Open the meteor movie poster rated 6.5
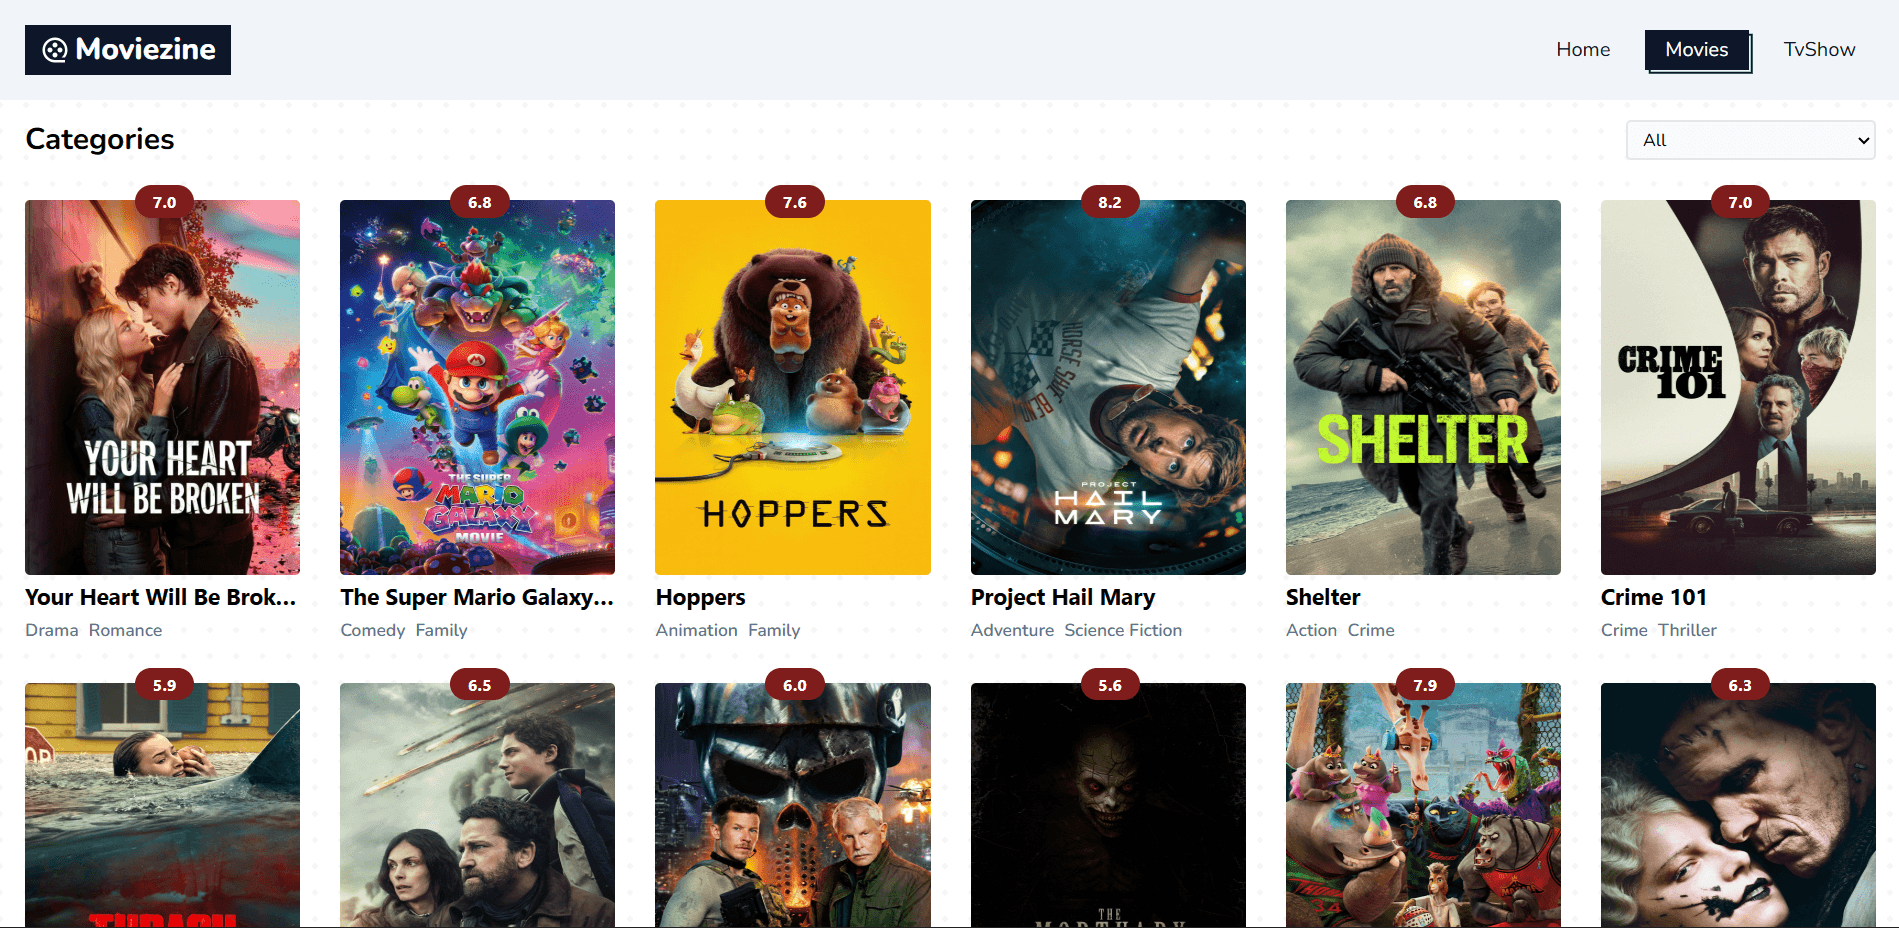Screen dimensions: 1899x928 point(477,805)
